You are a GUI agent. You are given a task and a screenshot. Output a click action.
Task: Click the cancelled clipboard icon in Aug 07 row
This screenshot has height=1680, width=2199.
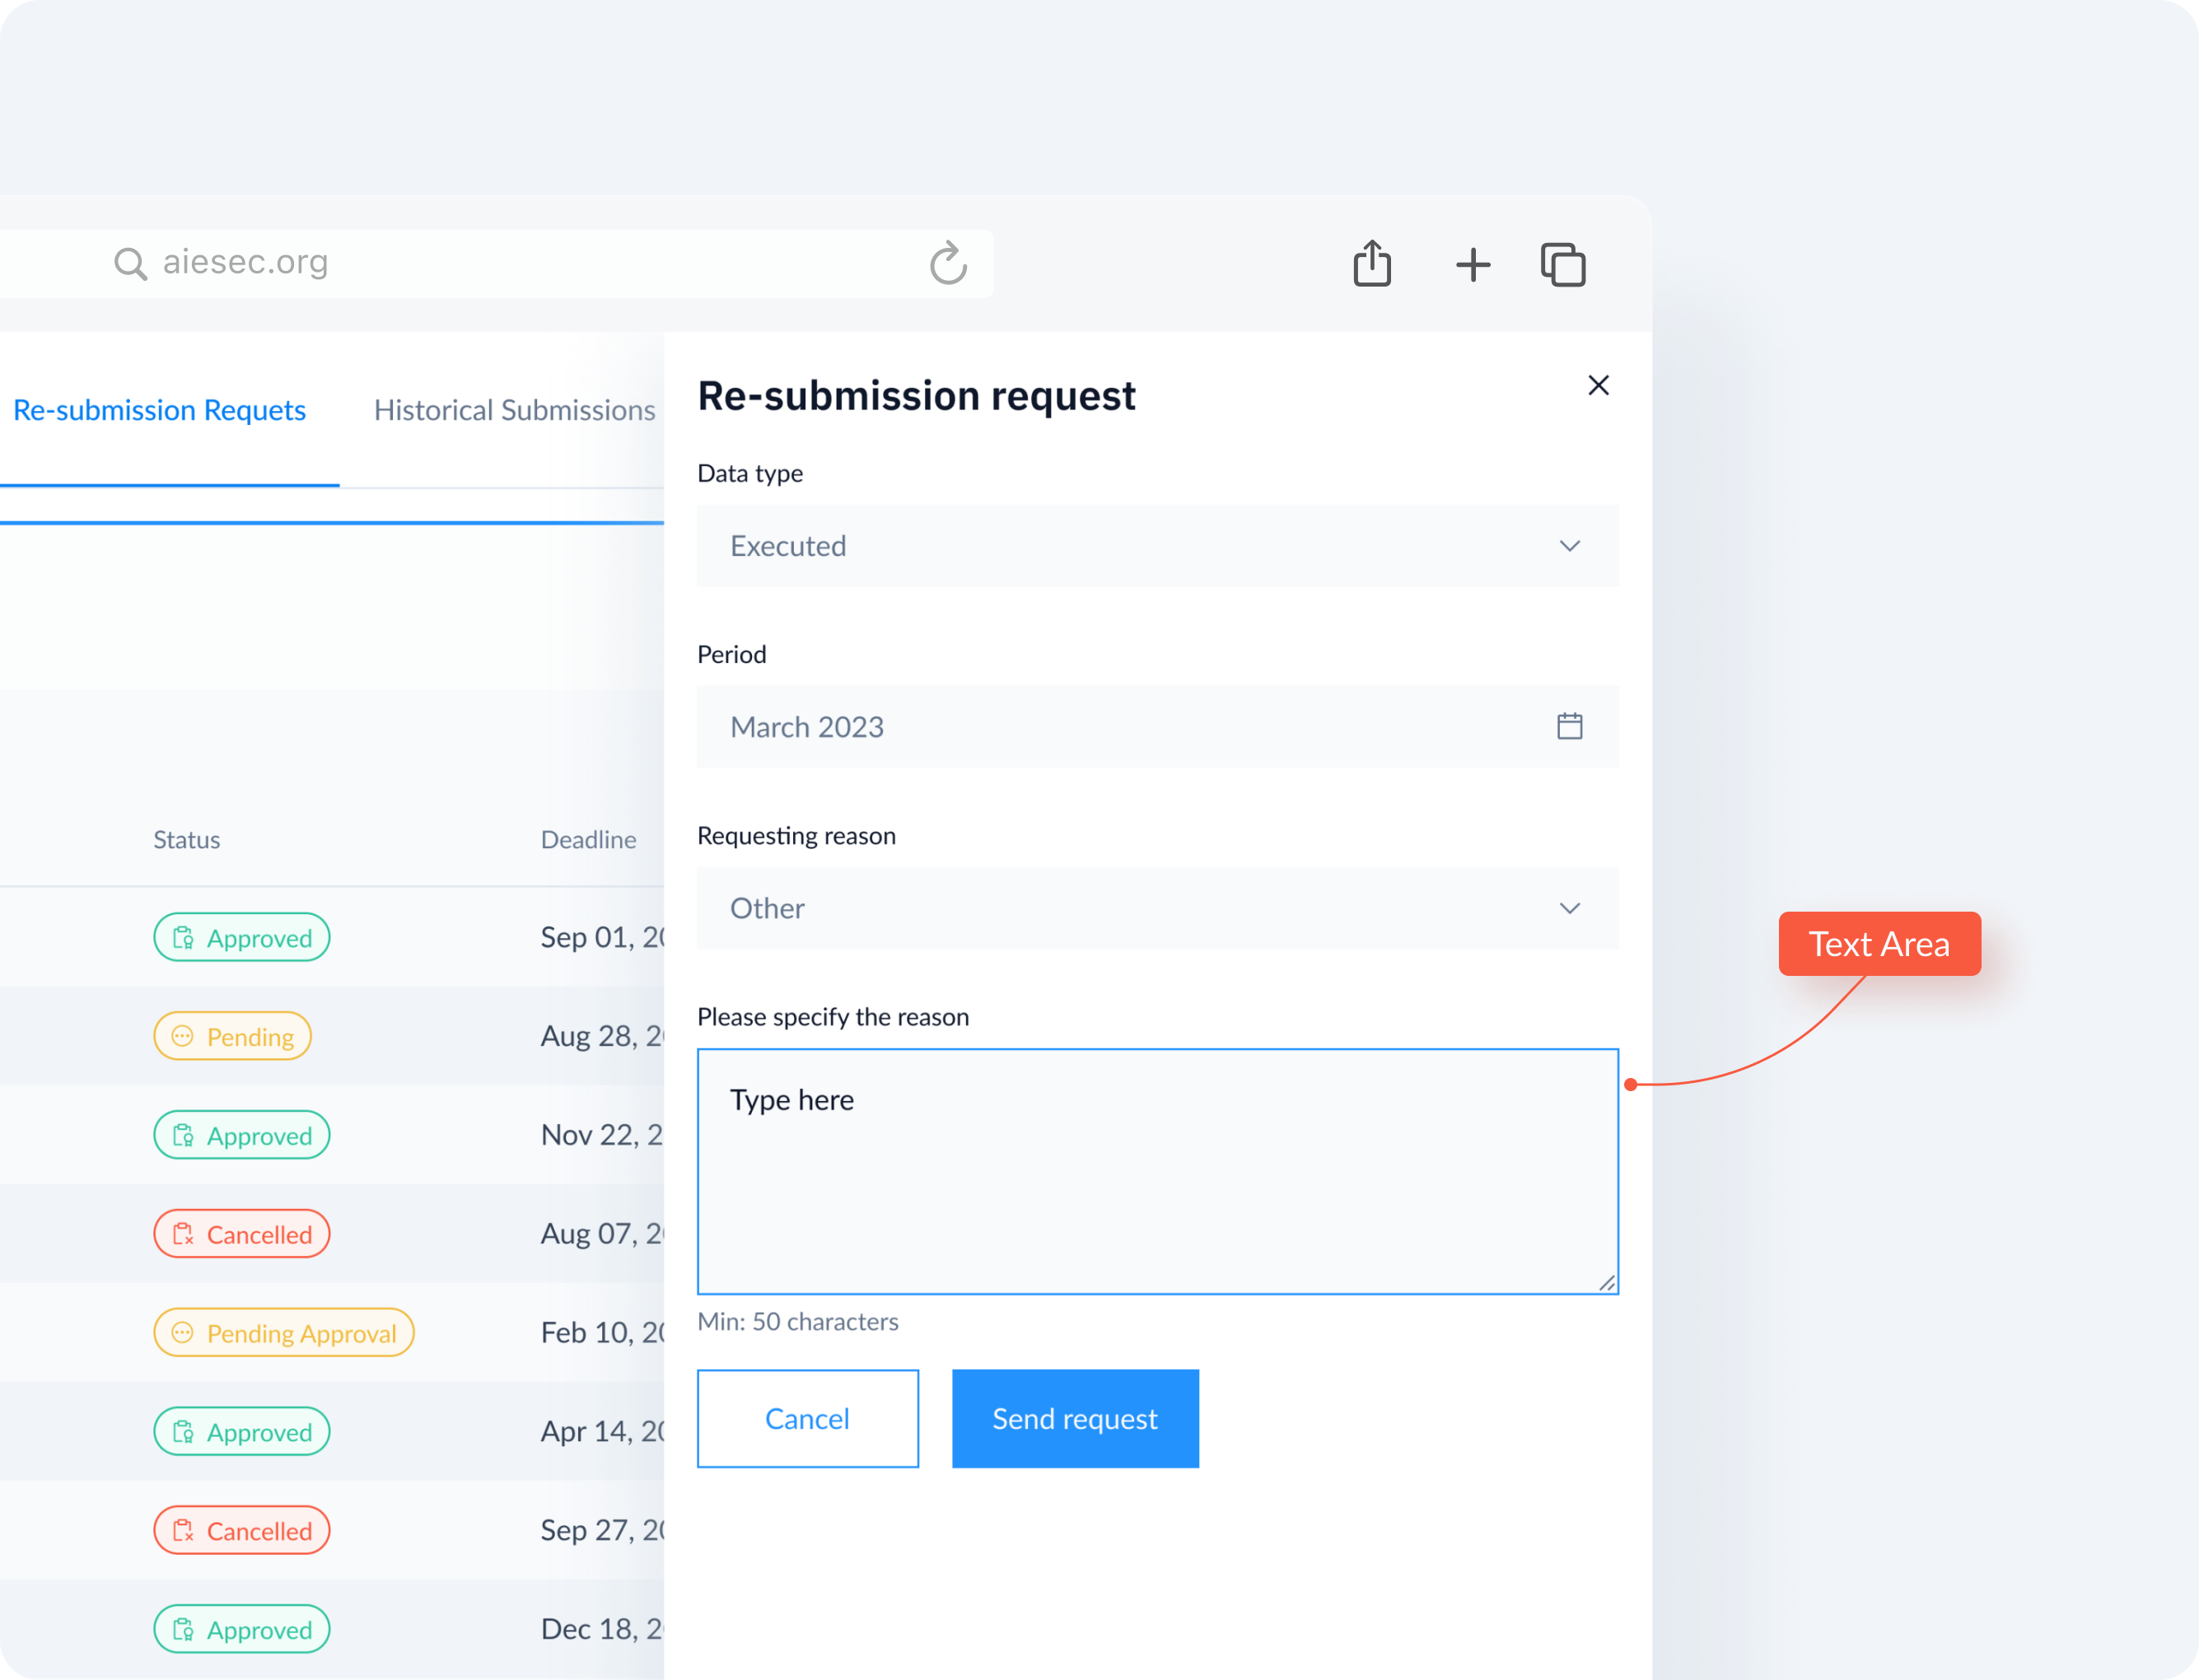[x=183, y=1234]
